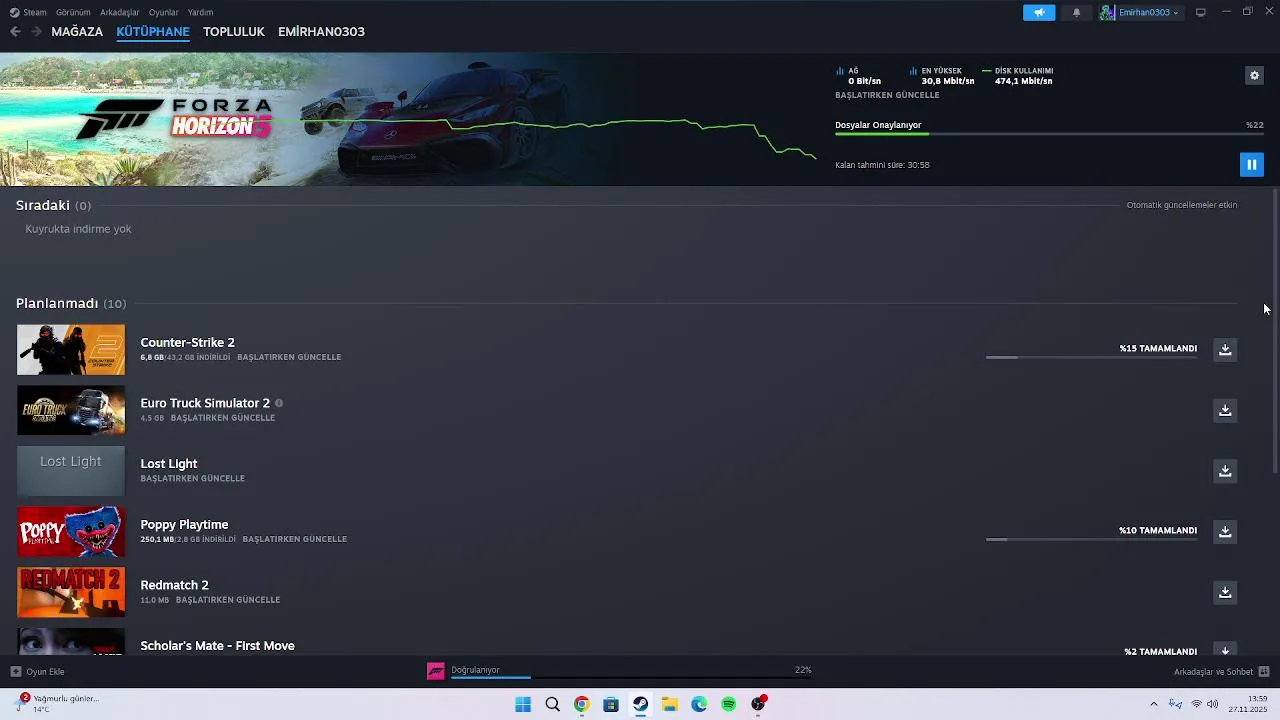Open the notifications bell

click(1076, 12)
